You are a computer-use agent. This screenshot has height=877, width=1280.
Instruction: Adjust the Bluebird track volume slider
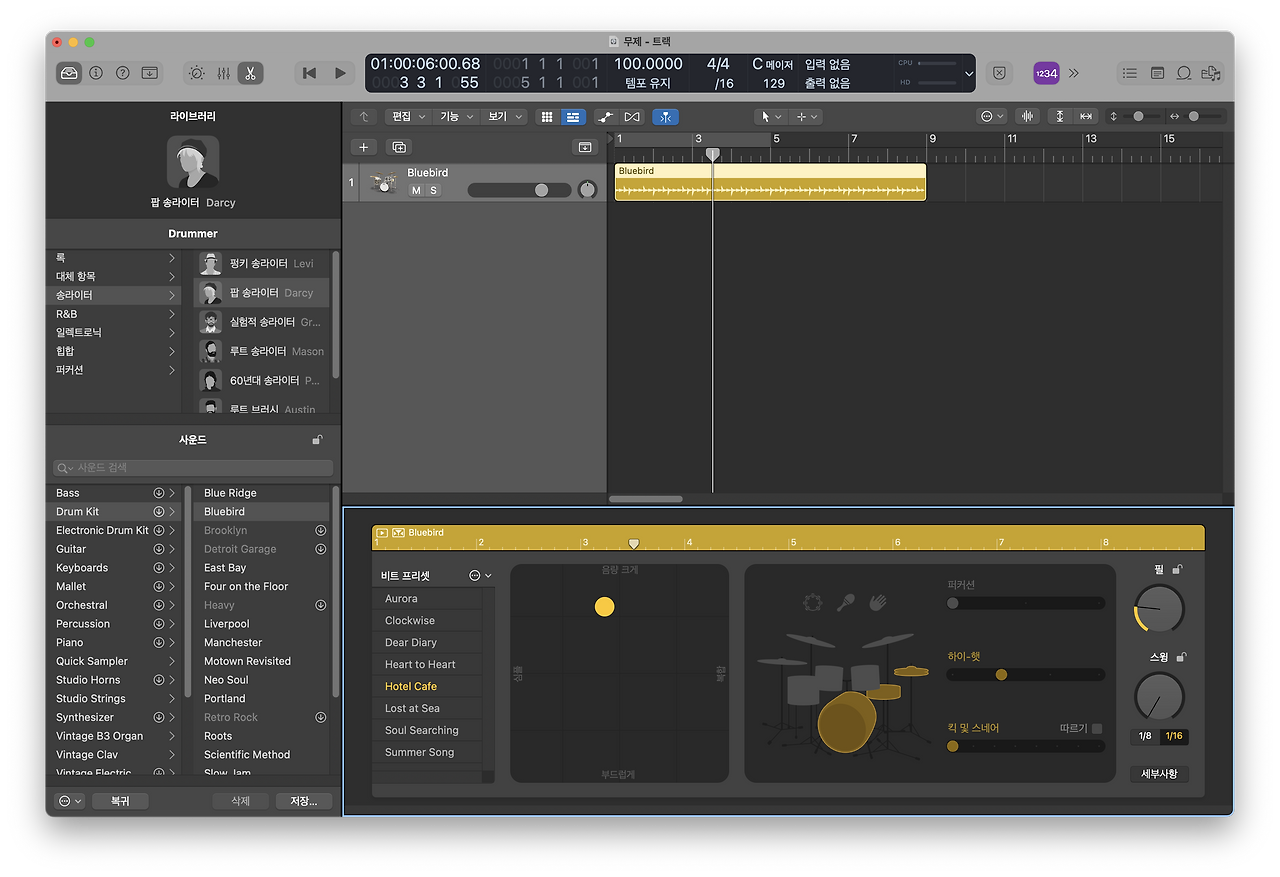pos(519,190)
